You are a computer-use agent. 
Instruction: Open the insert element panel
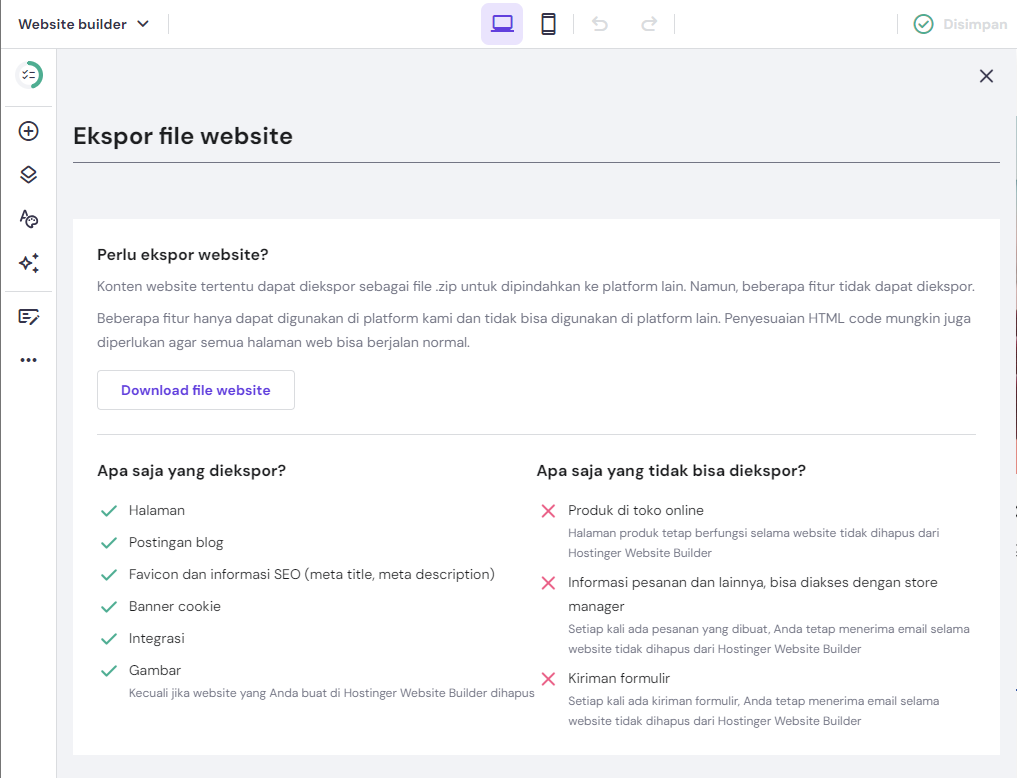point(28,130)
